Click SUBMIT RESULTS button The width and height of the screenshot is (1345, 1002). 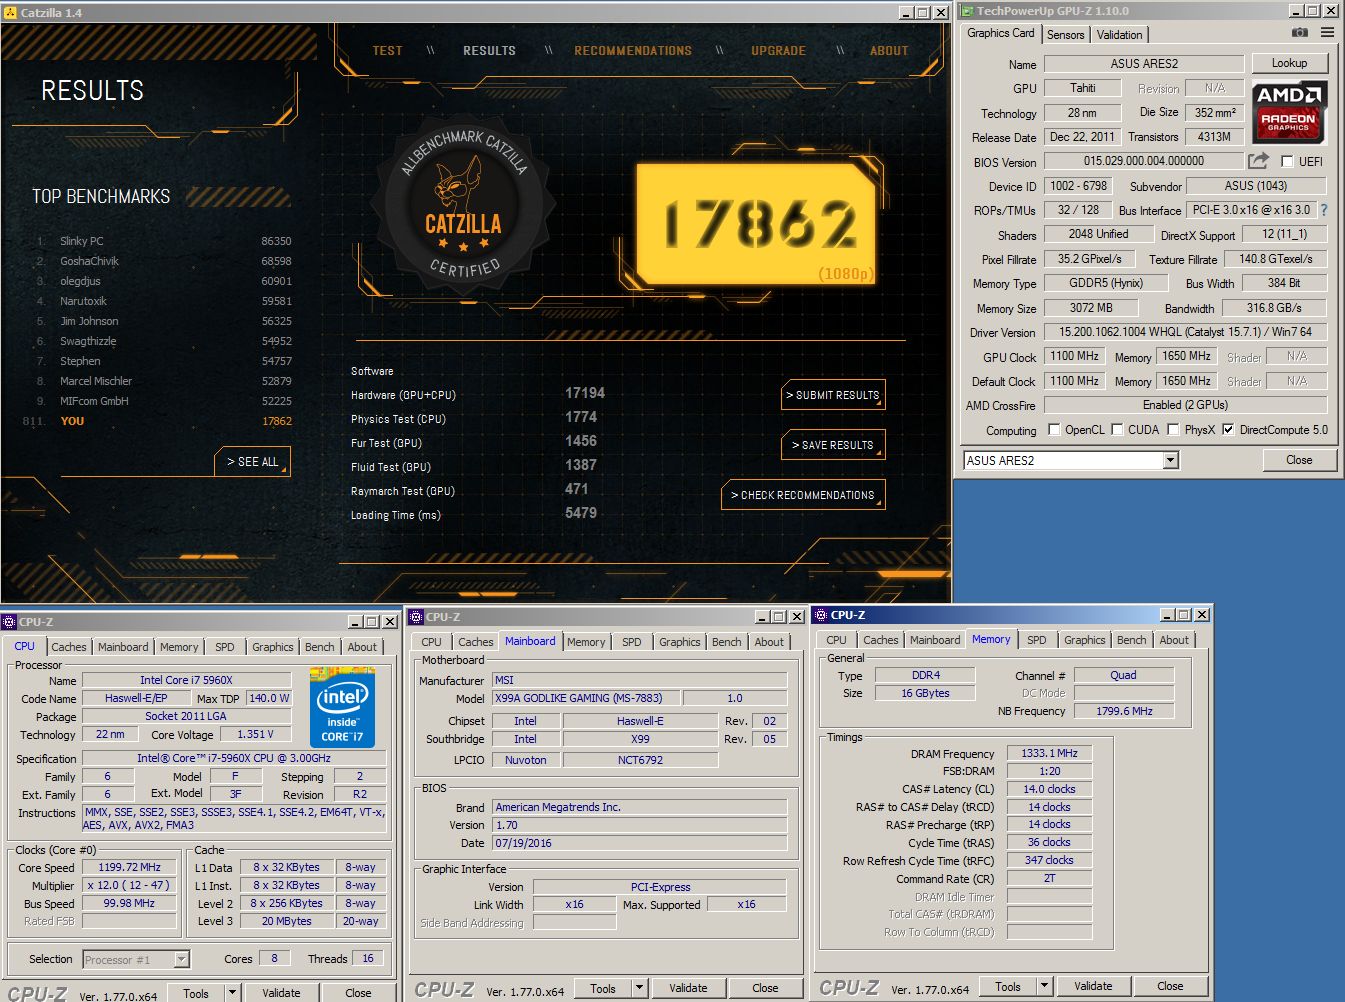[833, 395]
